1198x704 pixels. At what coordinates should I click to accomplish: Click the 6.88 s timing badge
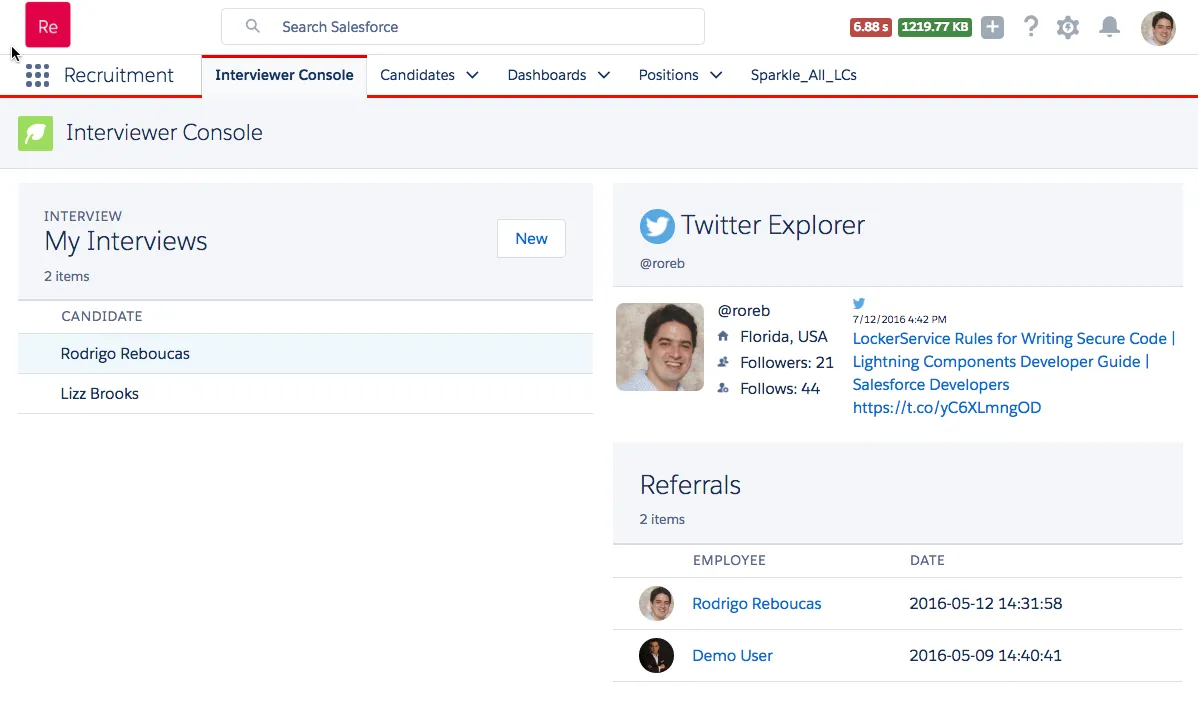pyautogui.click(x=870, y=27)
